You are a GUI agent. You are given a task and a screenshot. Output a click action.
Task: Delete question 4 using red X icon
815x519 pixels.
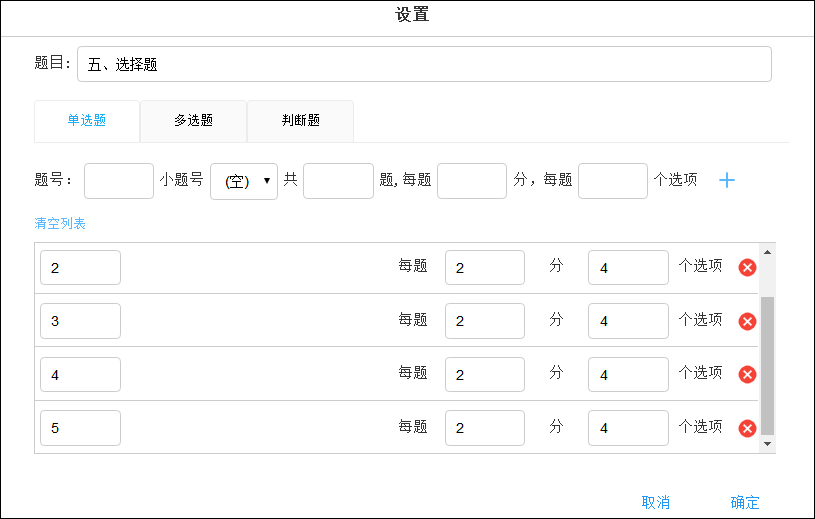pyautogui.click(x=747, y=374)
